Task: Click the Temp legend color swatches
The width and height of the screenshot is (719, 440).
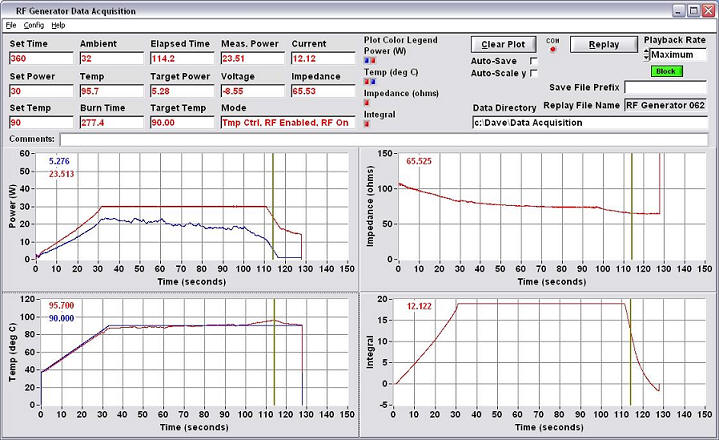Action: 370,82
